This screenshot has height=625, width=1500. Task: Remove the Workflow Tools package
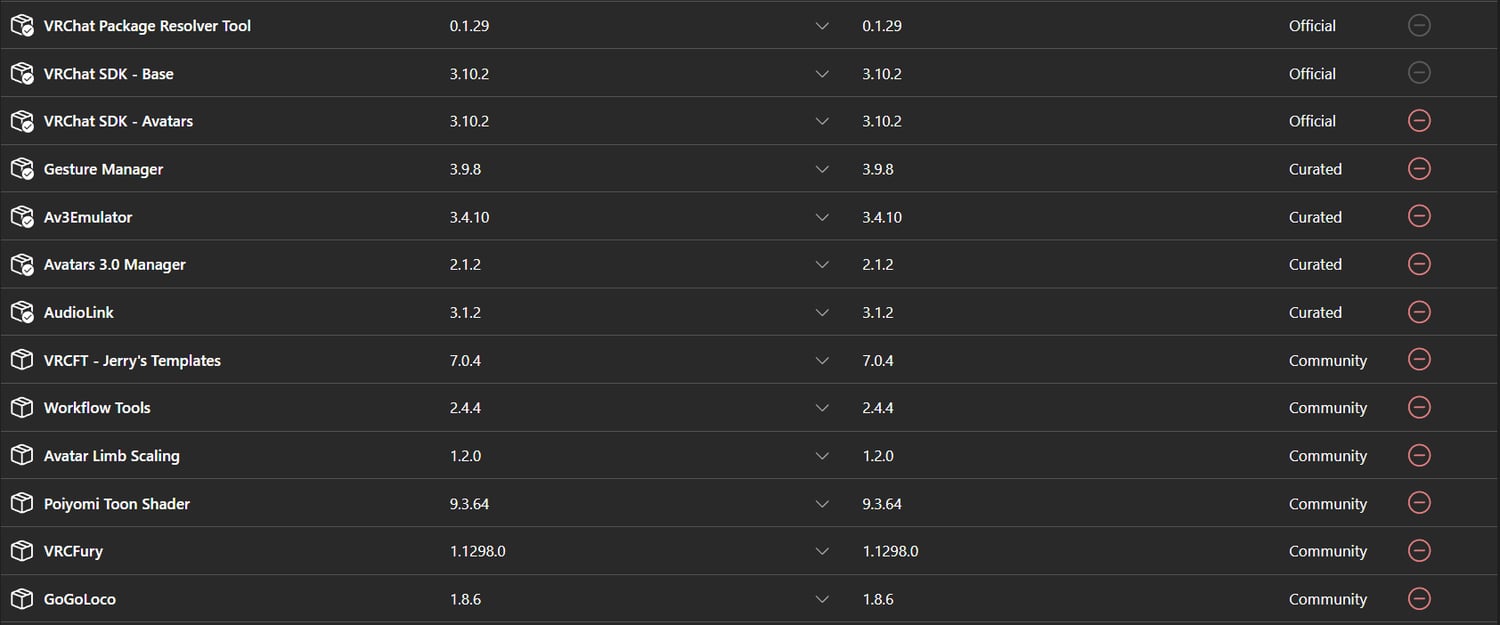(x=1418, y=407)
